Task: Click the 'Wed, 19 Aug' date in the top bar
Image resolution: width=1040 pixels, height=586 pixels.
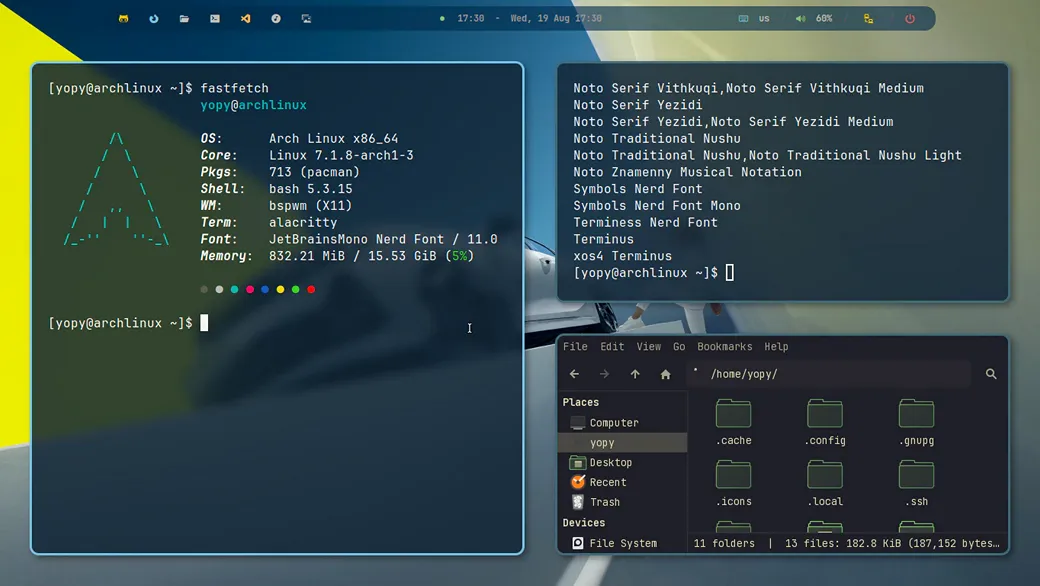Action: [x=540, y=19]
